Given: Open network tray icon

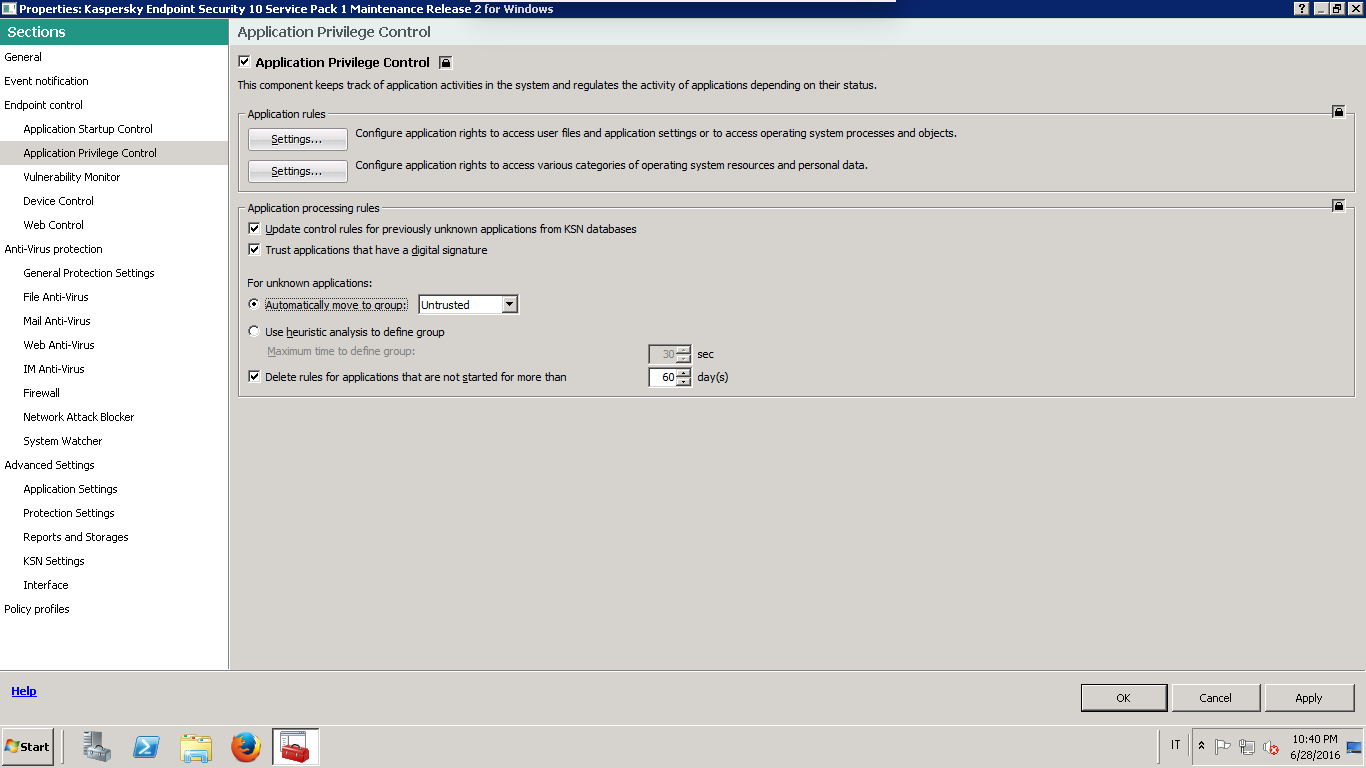Looking at the screenshot, I should 1247,747.
